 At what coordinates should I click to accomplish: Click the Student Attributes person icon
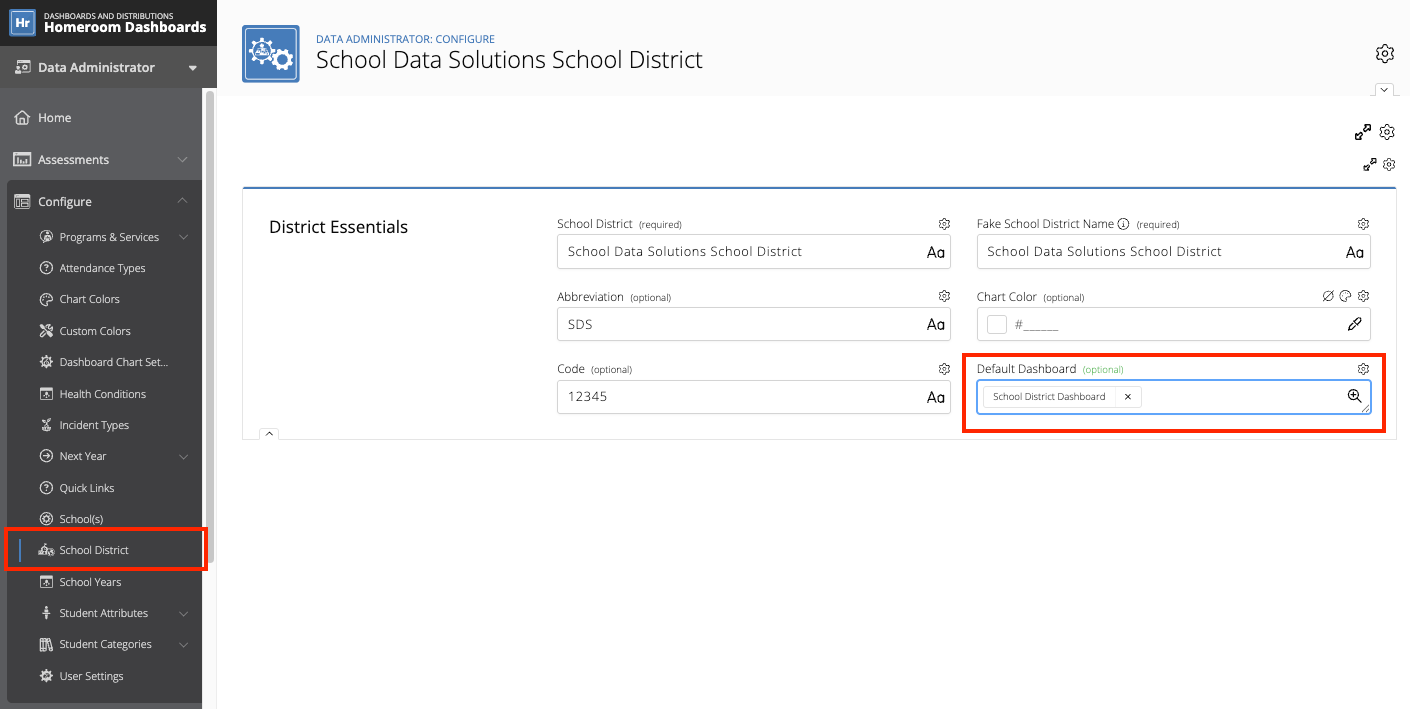tap(46, 613)
